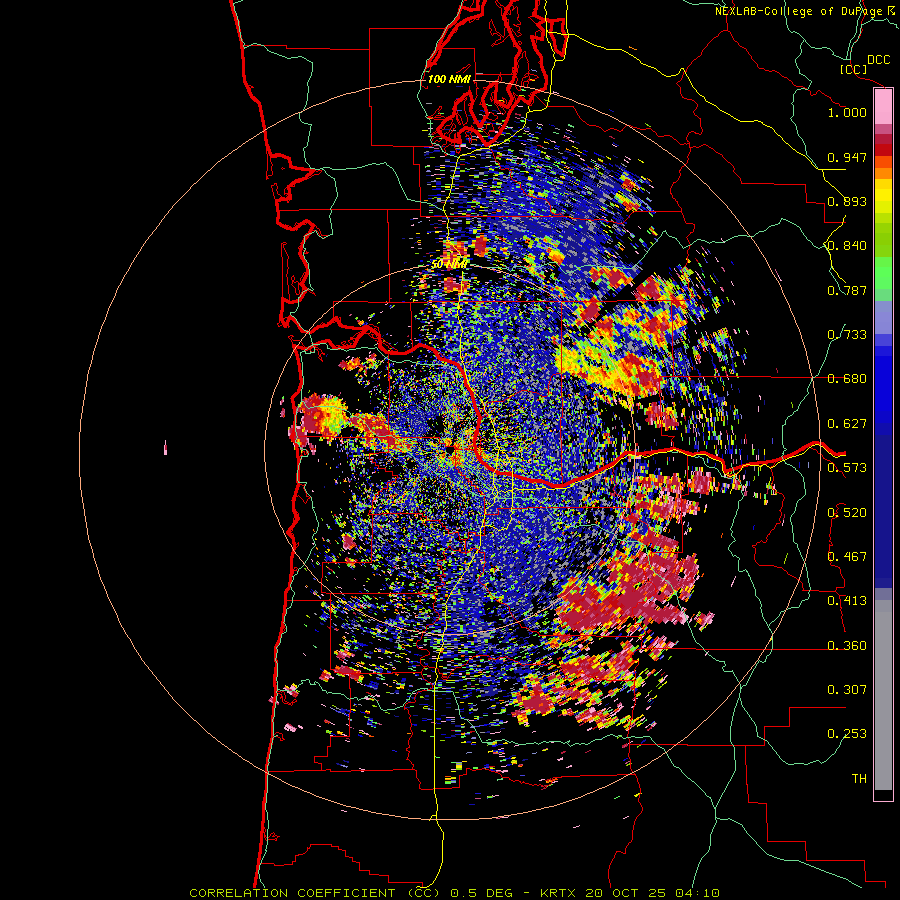Select the 0.627 scale value
The image size is (900, 900).
847,424
